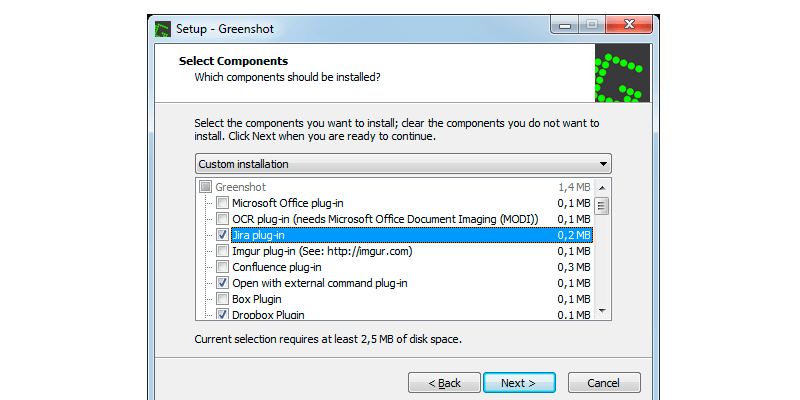Enable the OCR plug-in checkbox

point(222,219)
